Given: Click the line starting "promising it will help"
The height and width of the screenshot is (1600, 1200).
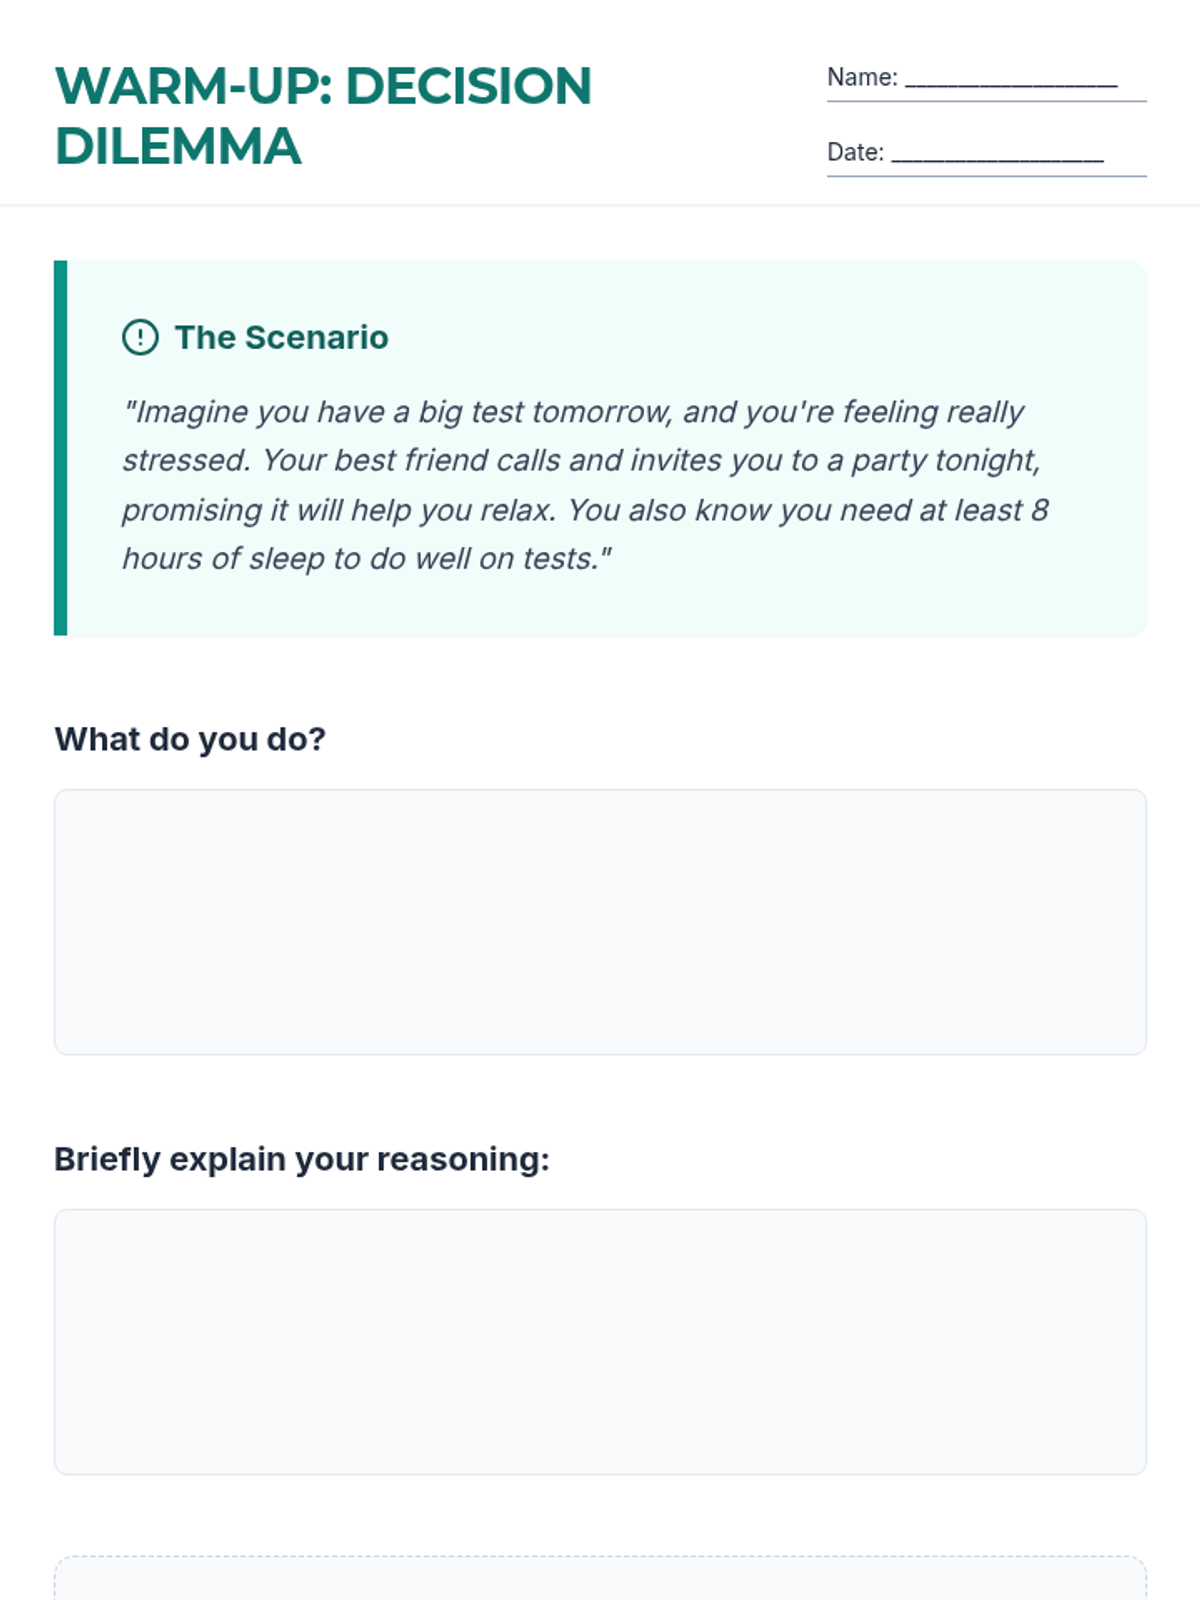Looking at the screenshot, I should 585,510.
